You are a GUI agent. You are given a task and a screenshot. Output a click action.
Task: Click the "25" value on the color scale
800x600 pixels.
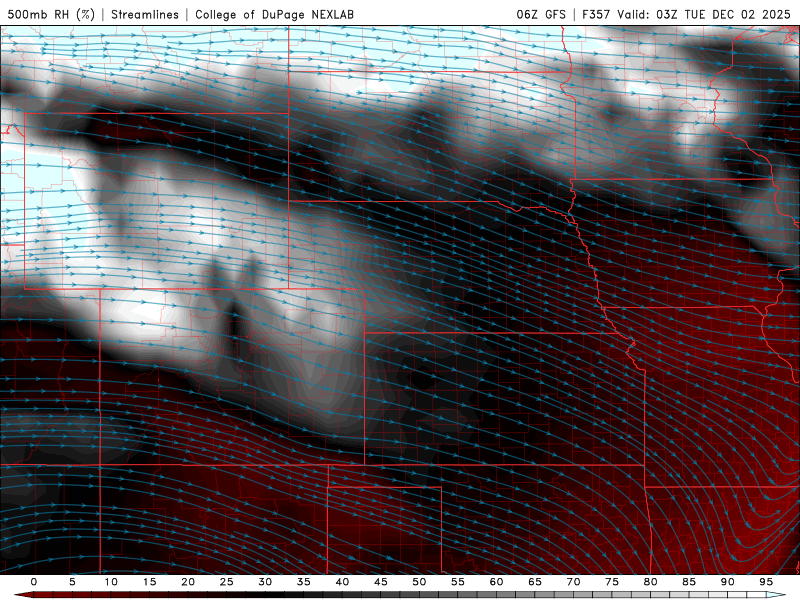(x=227, y=582)
